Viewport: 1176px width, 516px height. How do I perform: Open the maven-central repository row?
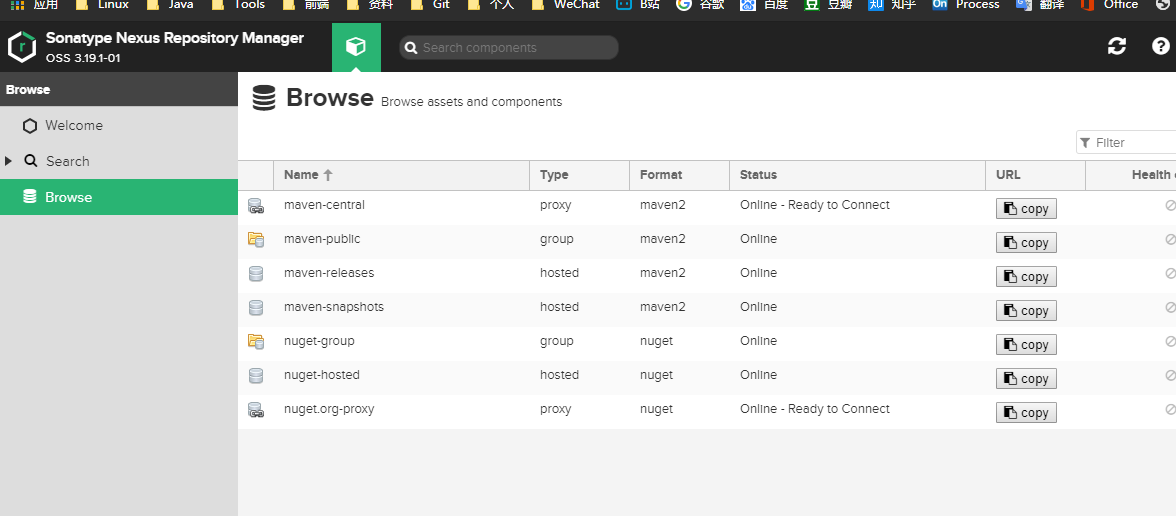tap(706, 208)
